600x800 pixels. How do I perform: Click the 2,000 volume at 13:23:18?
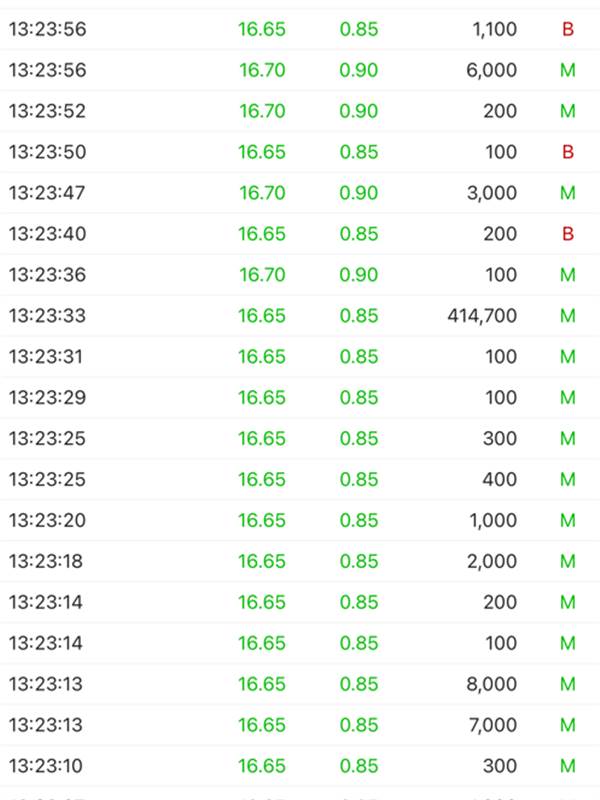[x=492, y=562]
